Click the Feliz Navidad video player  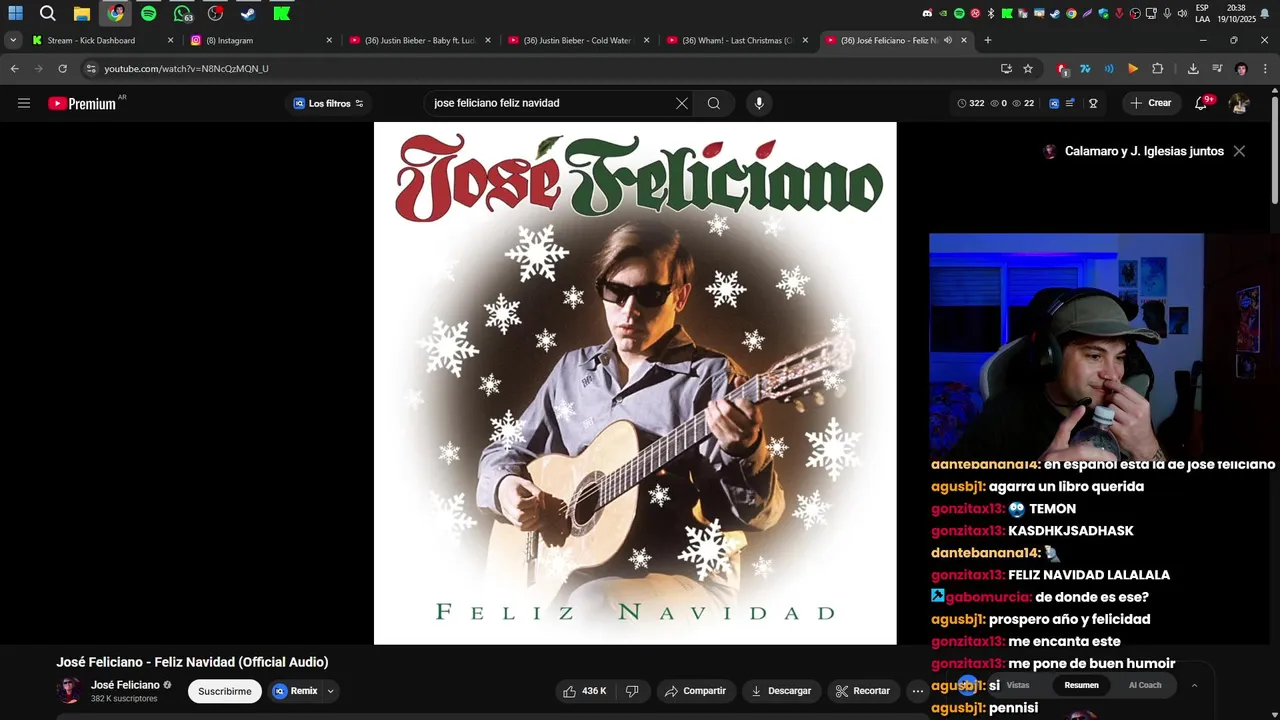point(635,383)
